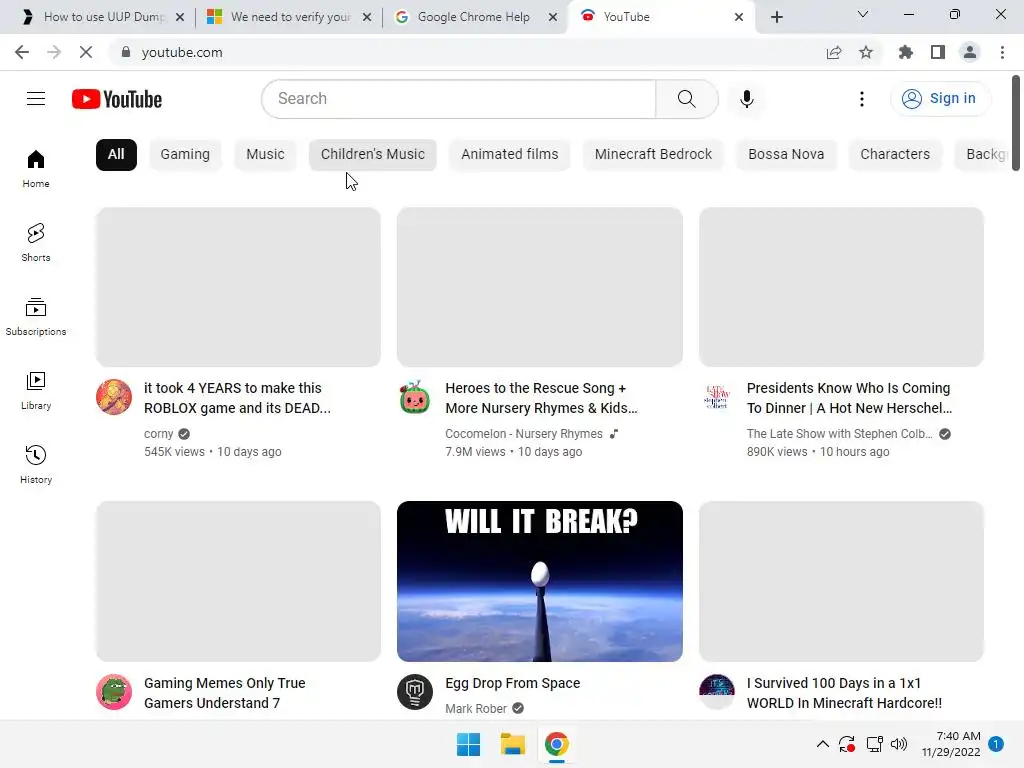The width and height of the screenshot is (1024, 768).
Task: Click the Mark Rober channel name
Action: (x=475, y=709)
